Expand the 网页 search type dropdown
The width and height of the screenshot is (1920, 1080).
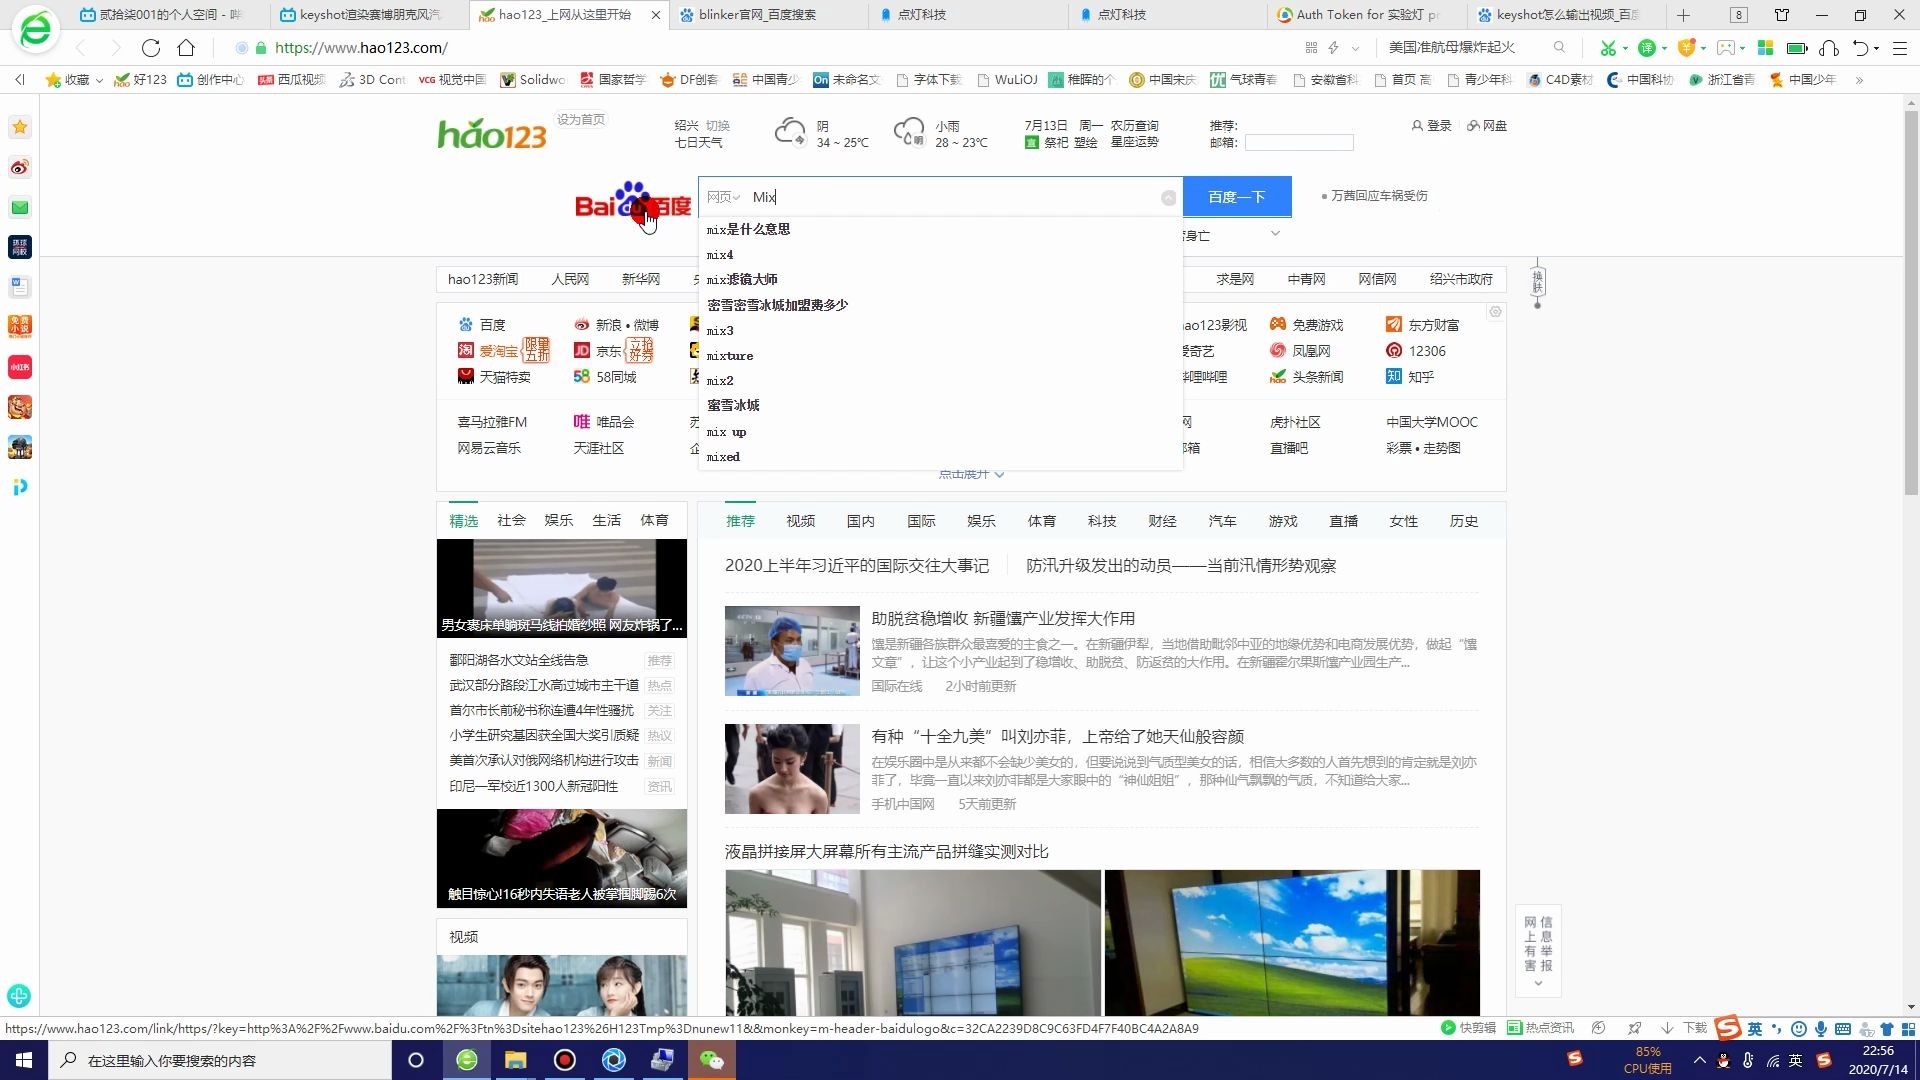[722, 197]
